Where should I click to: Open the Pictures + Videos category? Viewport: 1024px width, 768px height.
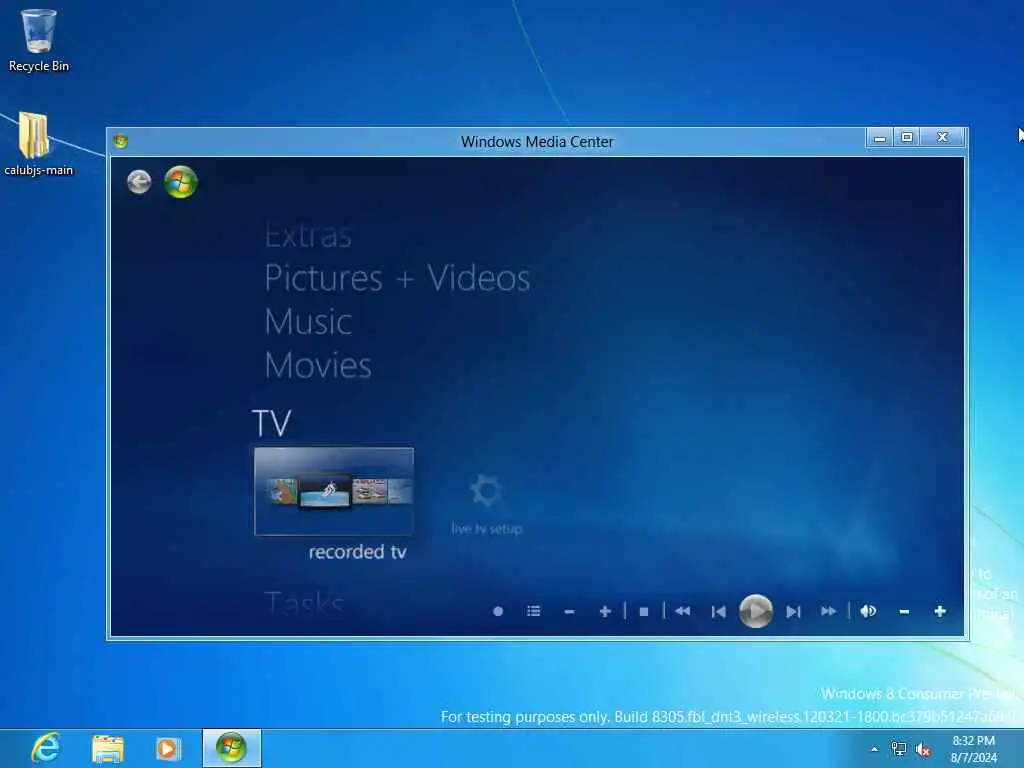click(397, 279)
